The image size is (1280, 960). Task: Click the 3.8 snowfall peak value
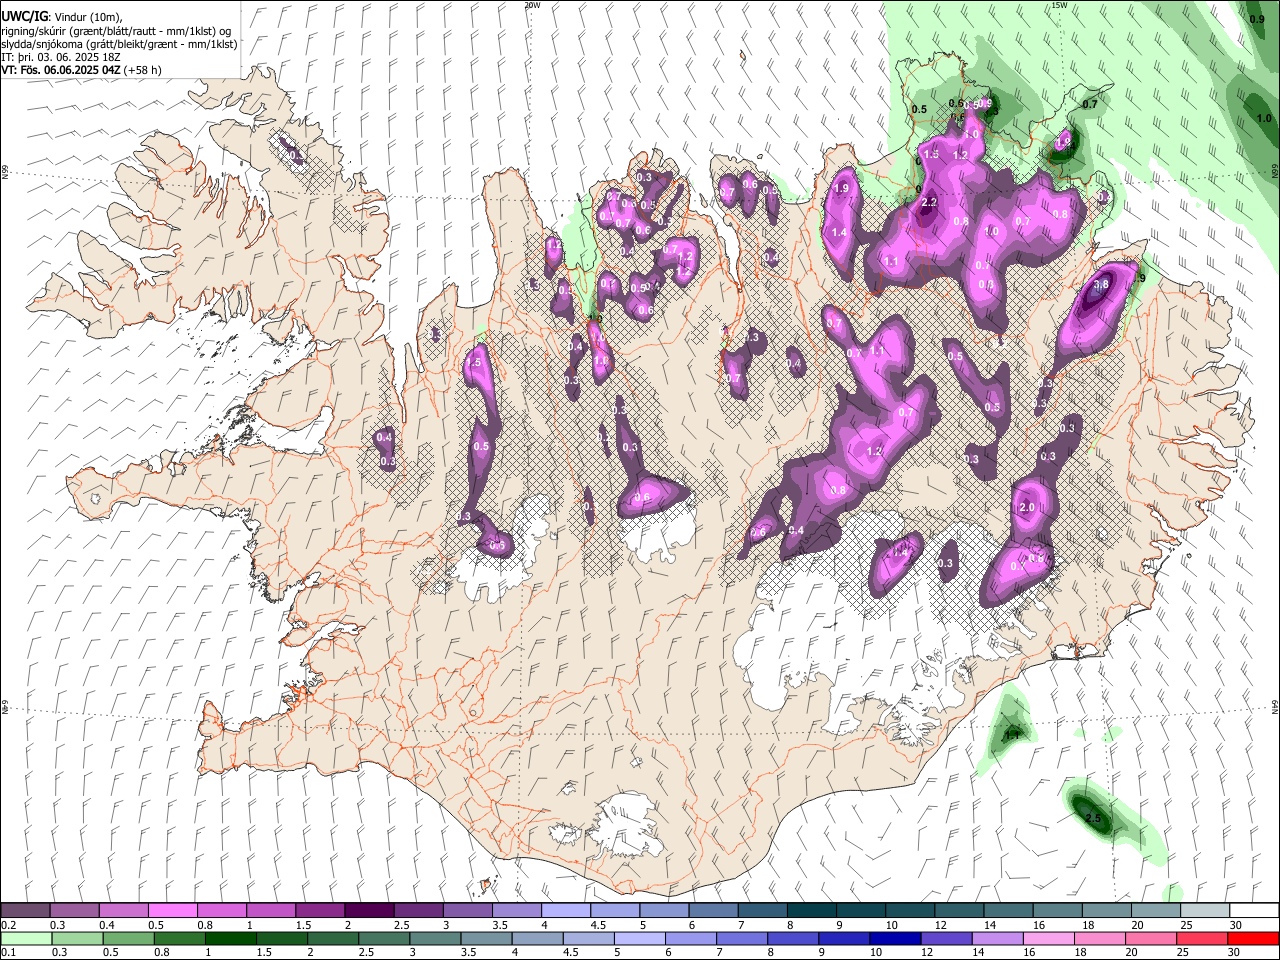click(x=1101, y=285)
